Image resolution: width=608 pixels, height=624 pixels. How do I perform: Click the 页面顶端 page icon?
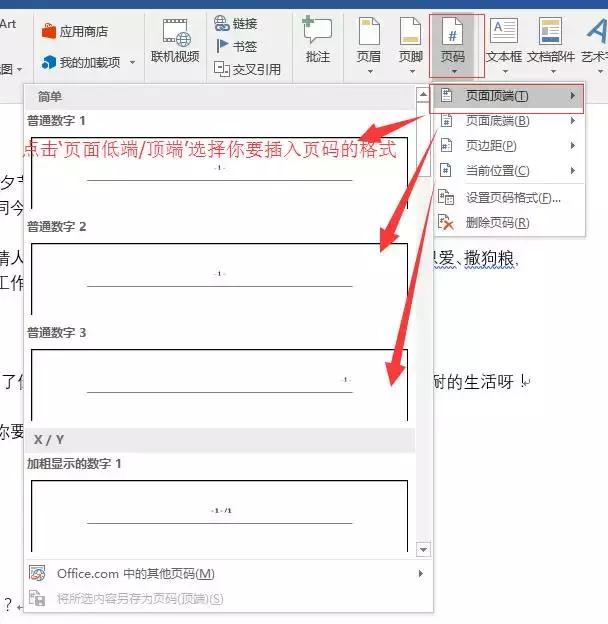click(446, 96)
